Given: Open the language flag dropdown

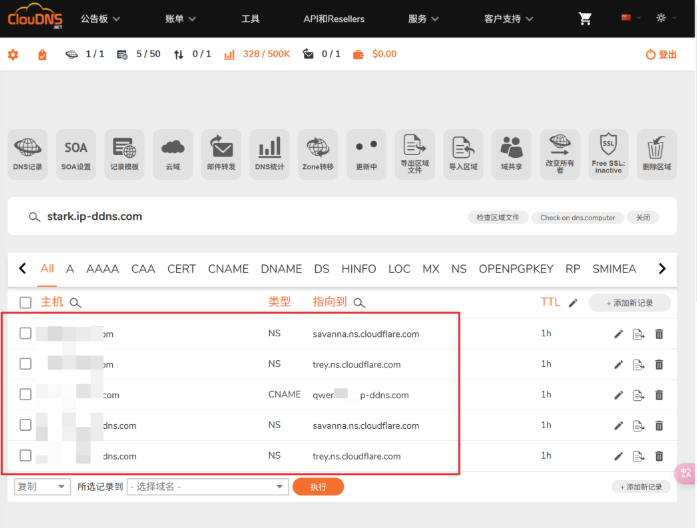Looking at the screenshot, I should (631, 18).
